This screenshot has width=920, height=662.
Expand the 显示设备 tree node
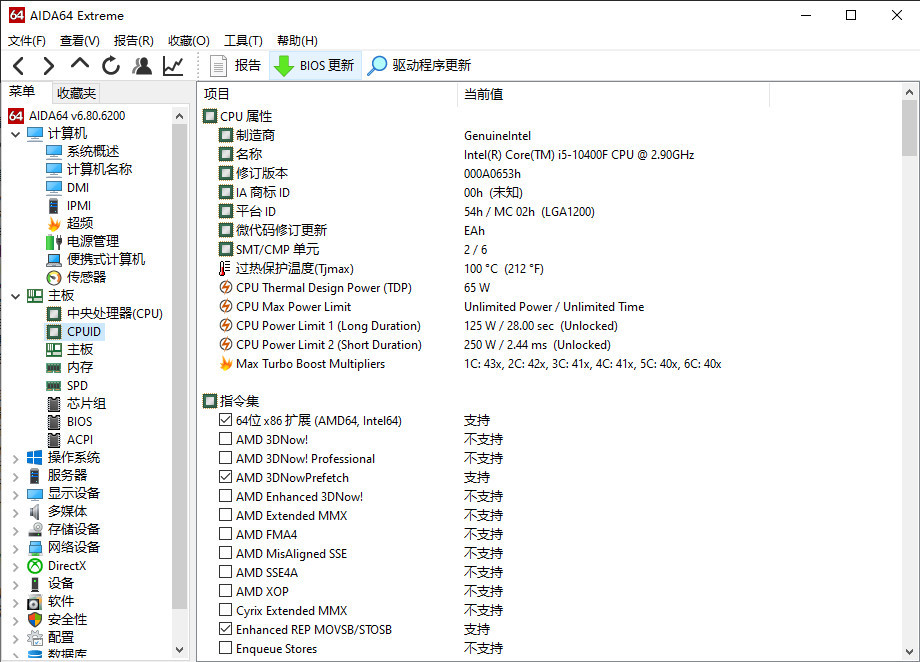pyautogui.click(x=15, y=494)
